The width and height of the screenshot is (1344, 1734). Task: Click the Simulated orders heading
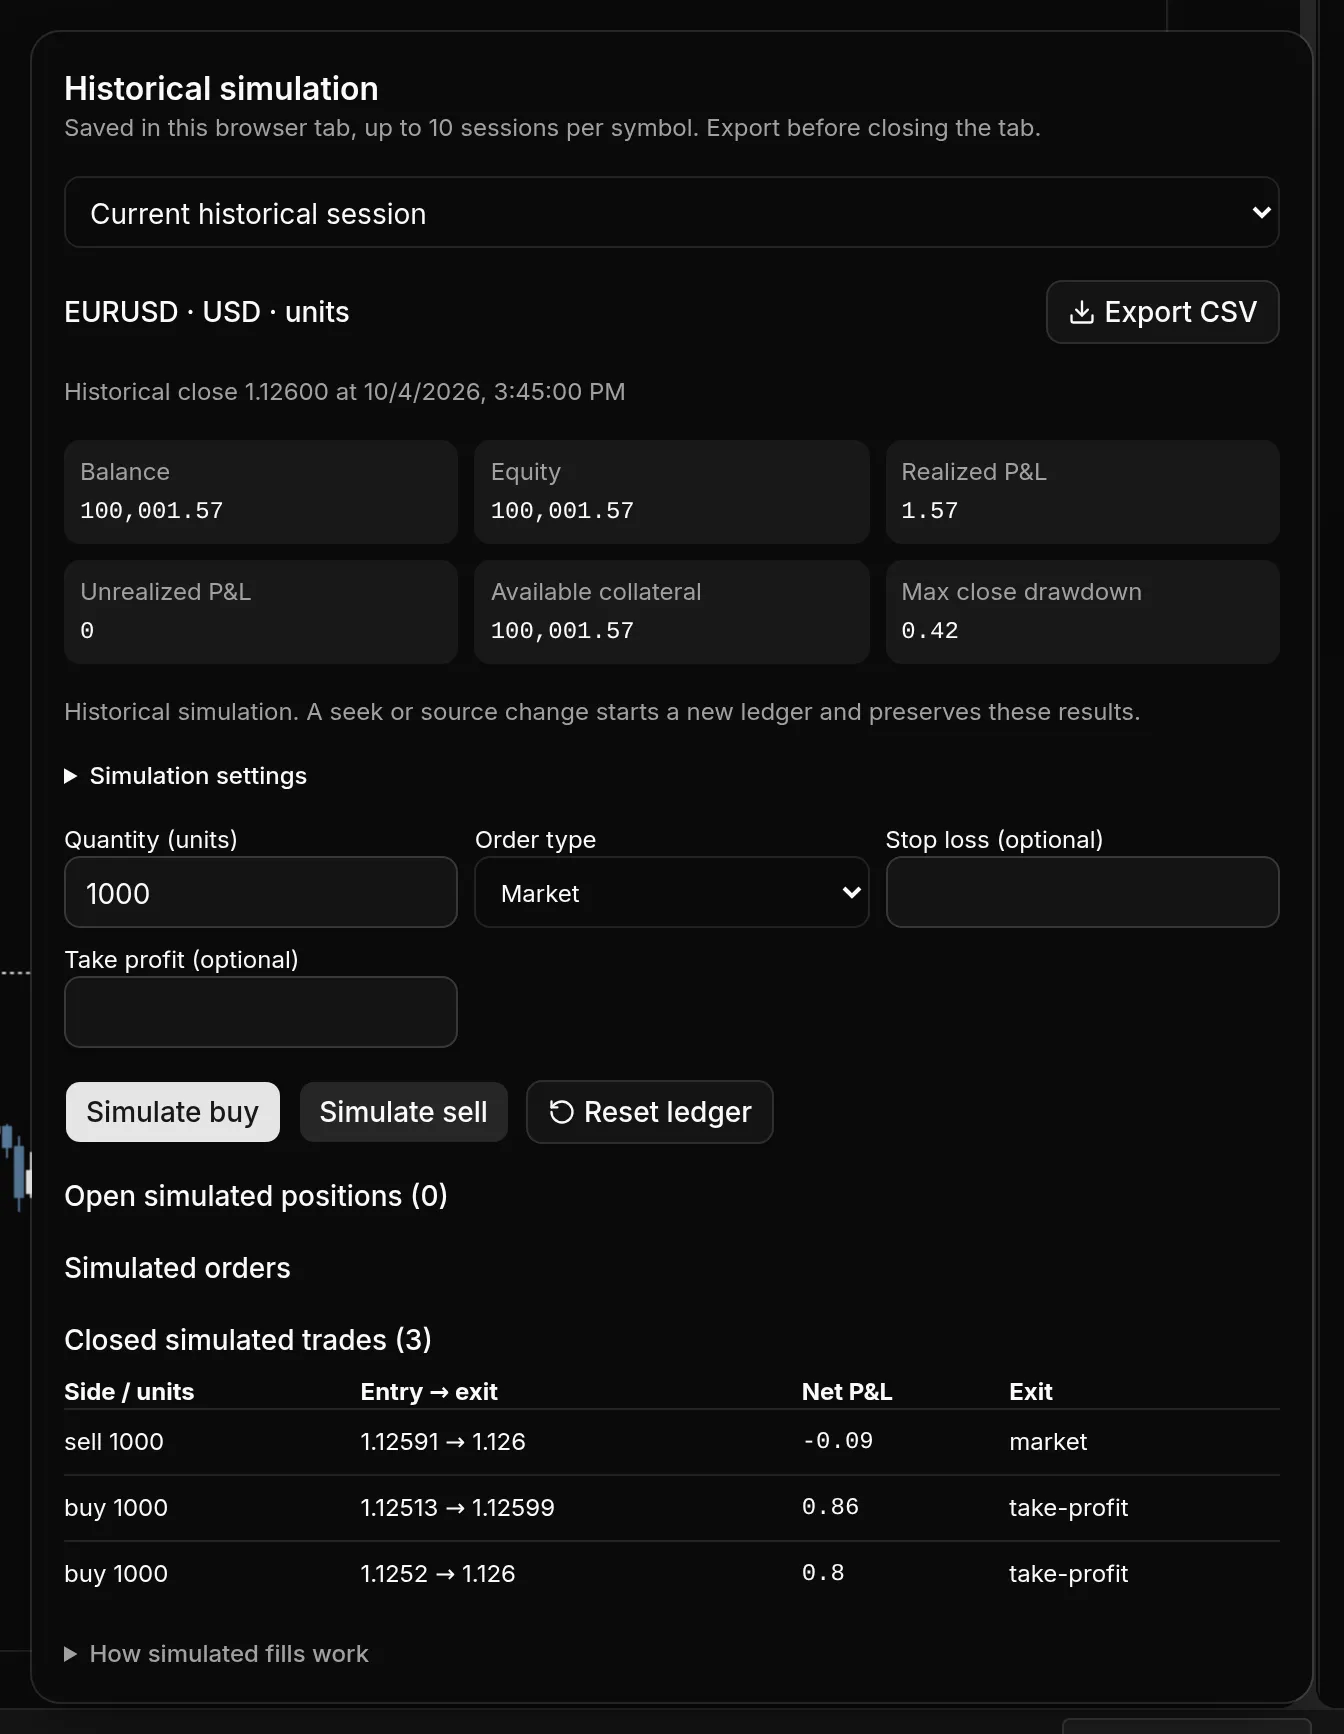click(178, 1268)
